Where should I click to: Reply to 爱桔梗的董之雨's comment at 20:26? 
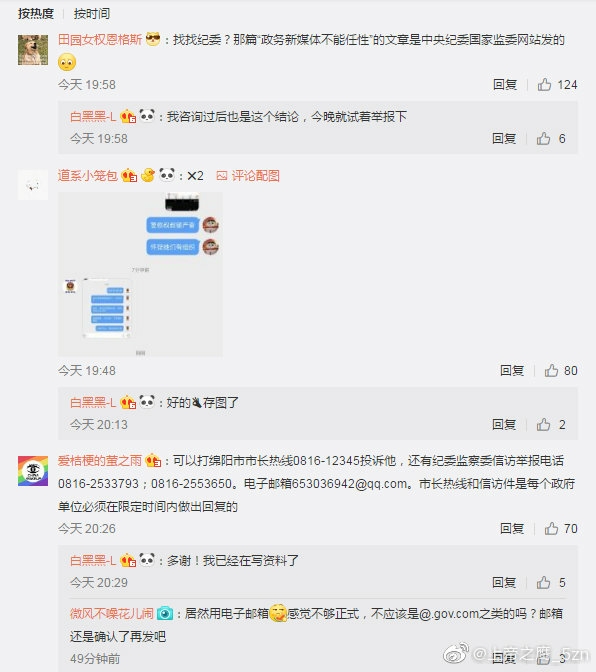[x=512, y=528]
